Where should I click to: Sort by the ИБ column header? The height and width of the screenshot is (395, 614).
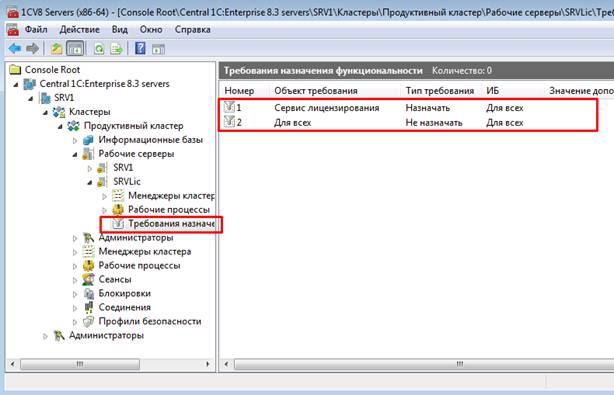pyautogui.click(x=513, y=91)
